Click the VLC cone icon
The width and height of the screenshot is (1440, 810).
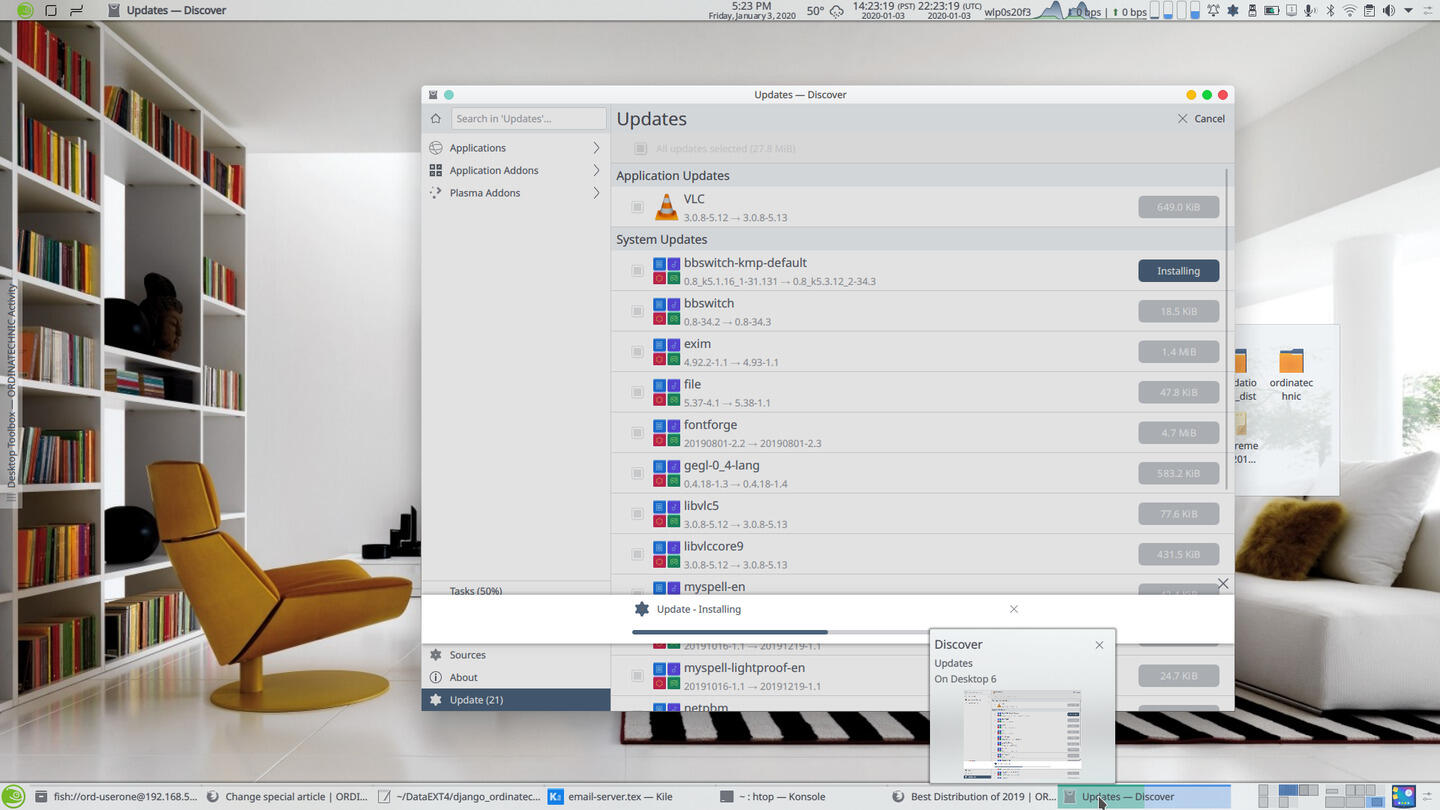click(x=666, y=207)
